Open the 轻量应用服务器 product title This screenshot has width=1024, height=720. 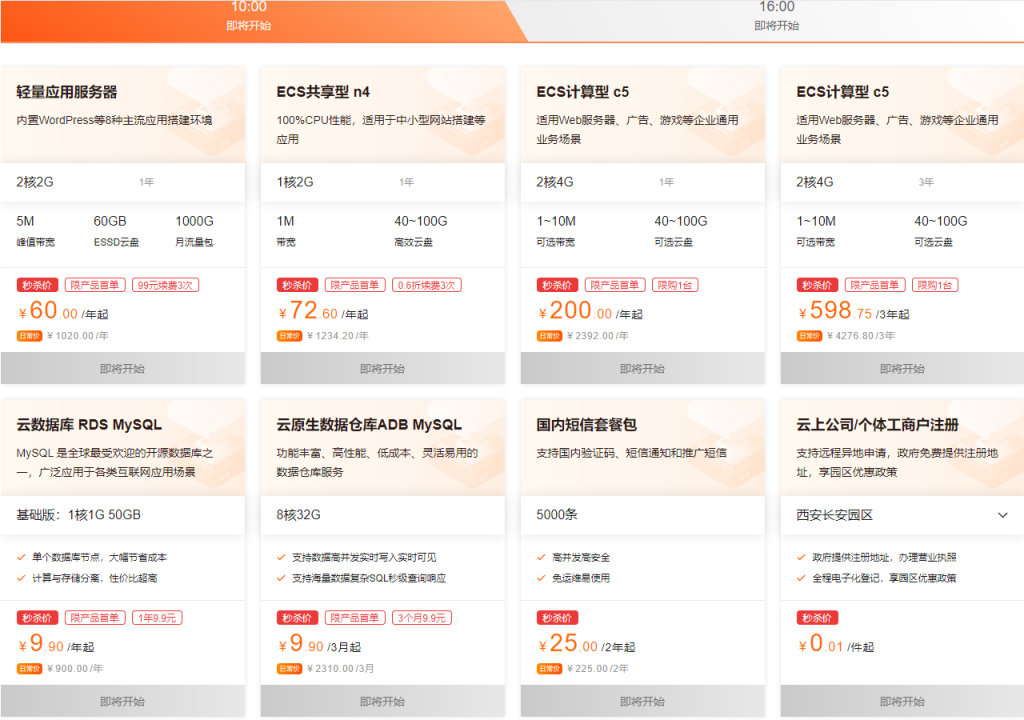click(x=67, y=92)
